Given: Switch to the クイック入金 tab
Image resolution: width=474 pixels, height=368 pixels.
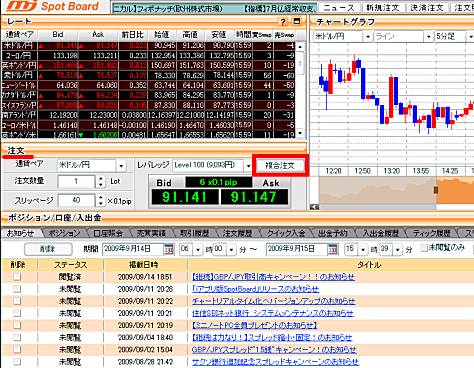Looking at the screenshot, I should point(286,233).
